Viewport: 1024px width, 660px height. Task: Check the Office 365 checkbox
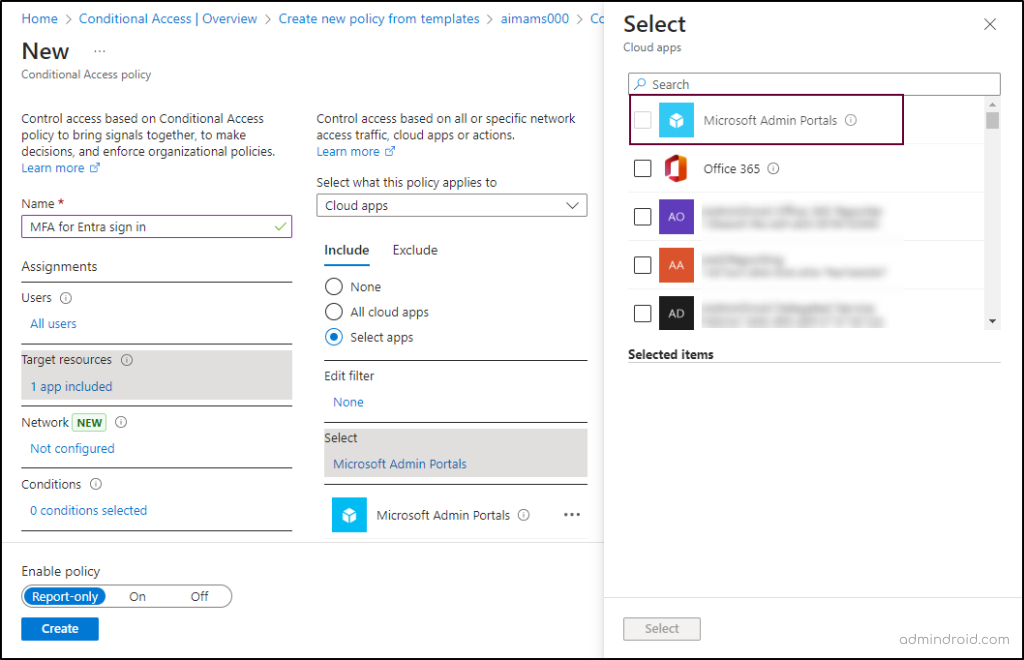[642, 169]
